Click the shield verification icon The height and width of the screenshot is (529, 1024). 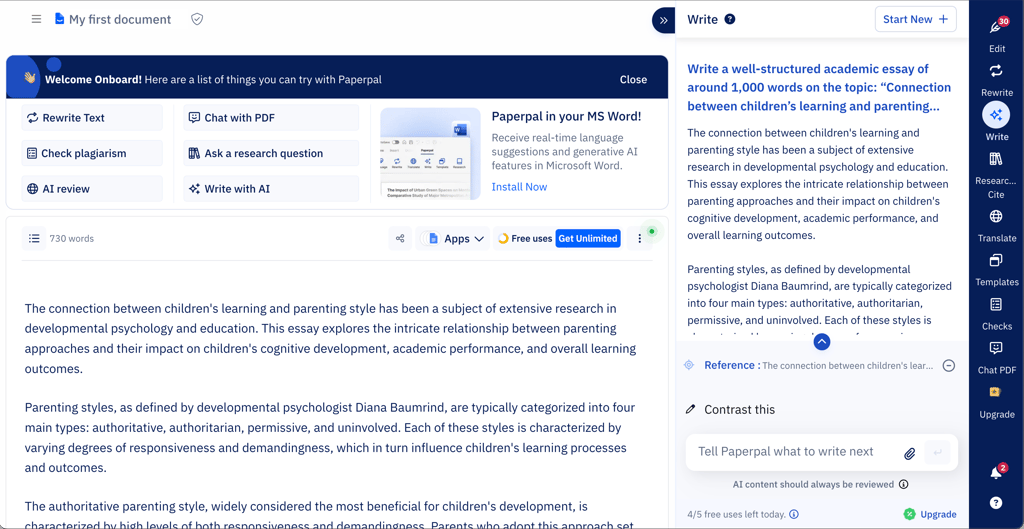[197, 19]
